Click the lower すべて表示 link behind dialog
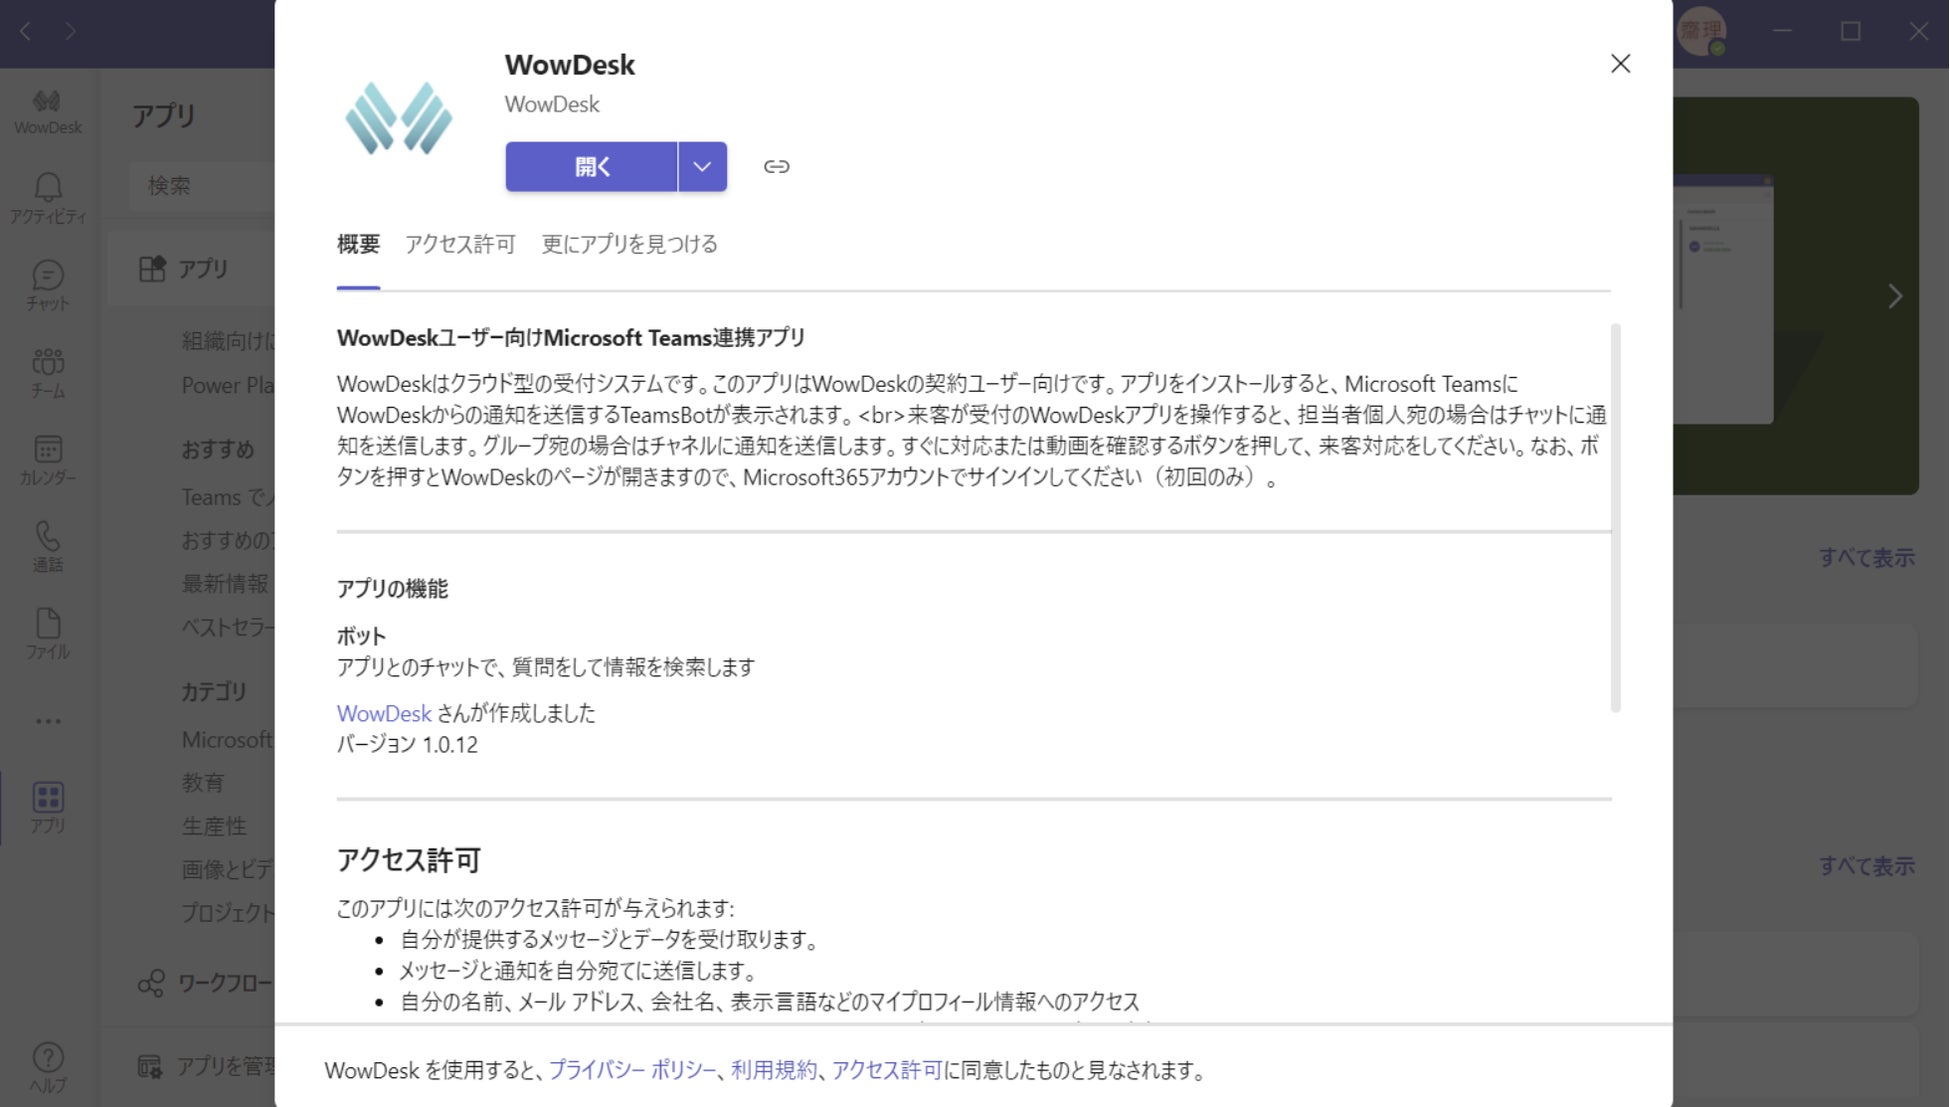The image size is (1950, 1107). tap(1867, 867)
